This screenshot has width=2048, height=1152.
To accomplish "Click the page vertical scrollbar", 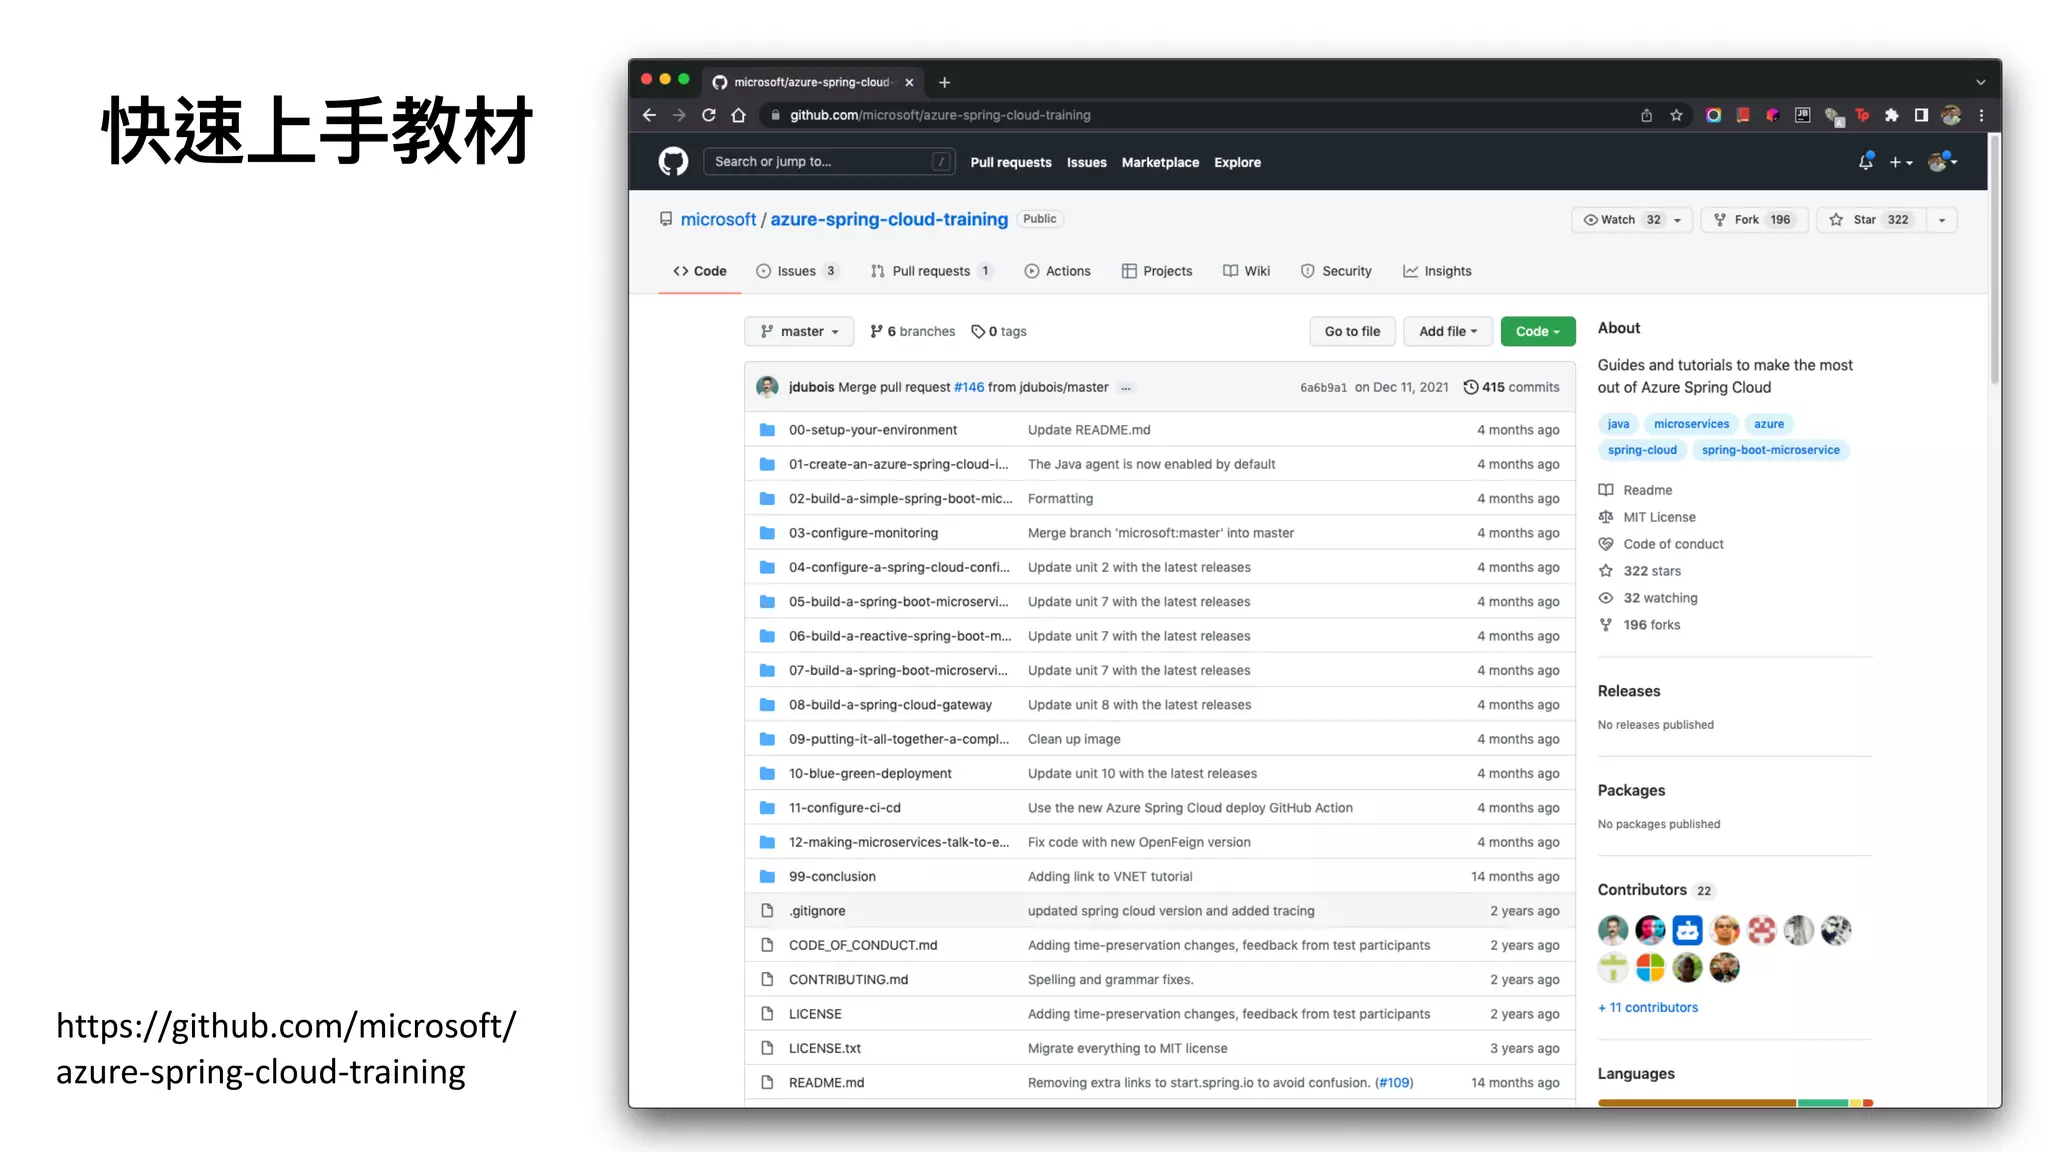I will (1994, 260).
